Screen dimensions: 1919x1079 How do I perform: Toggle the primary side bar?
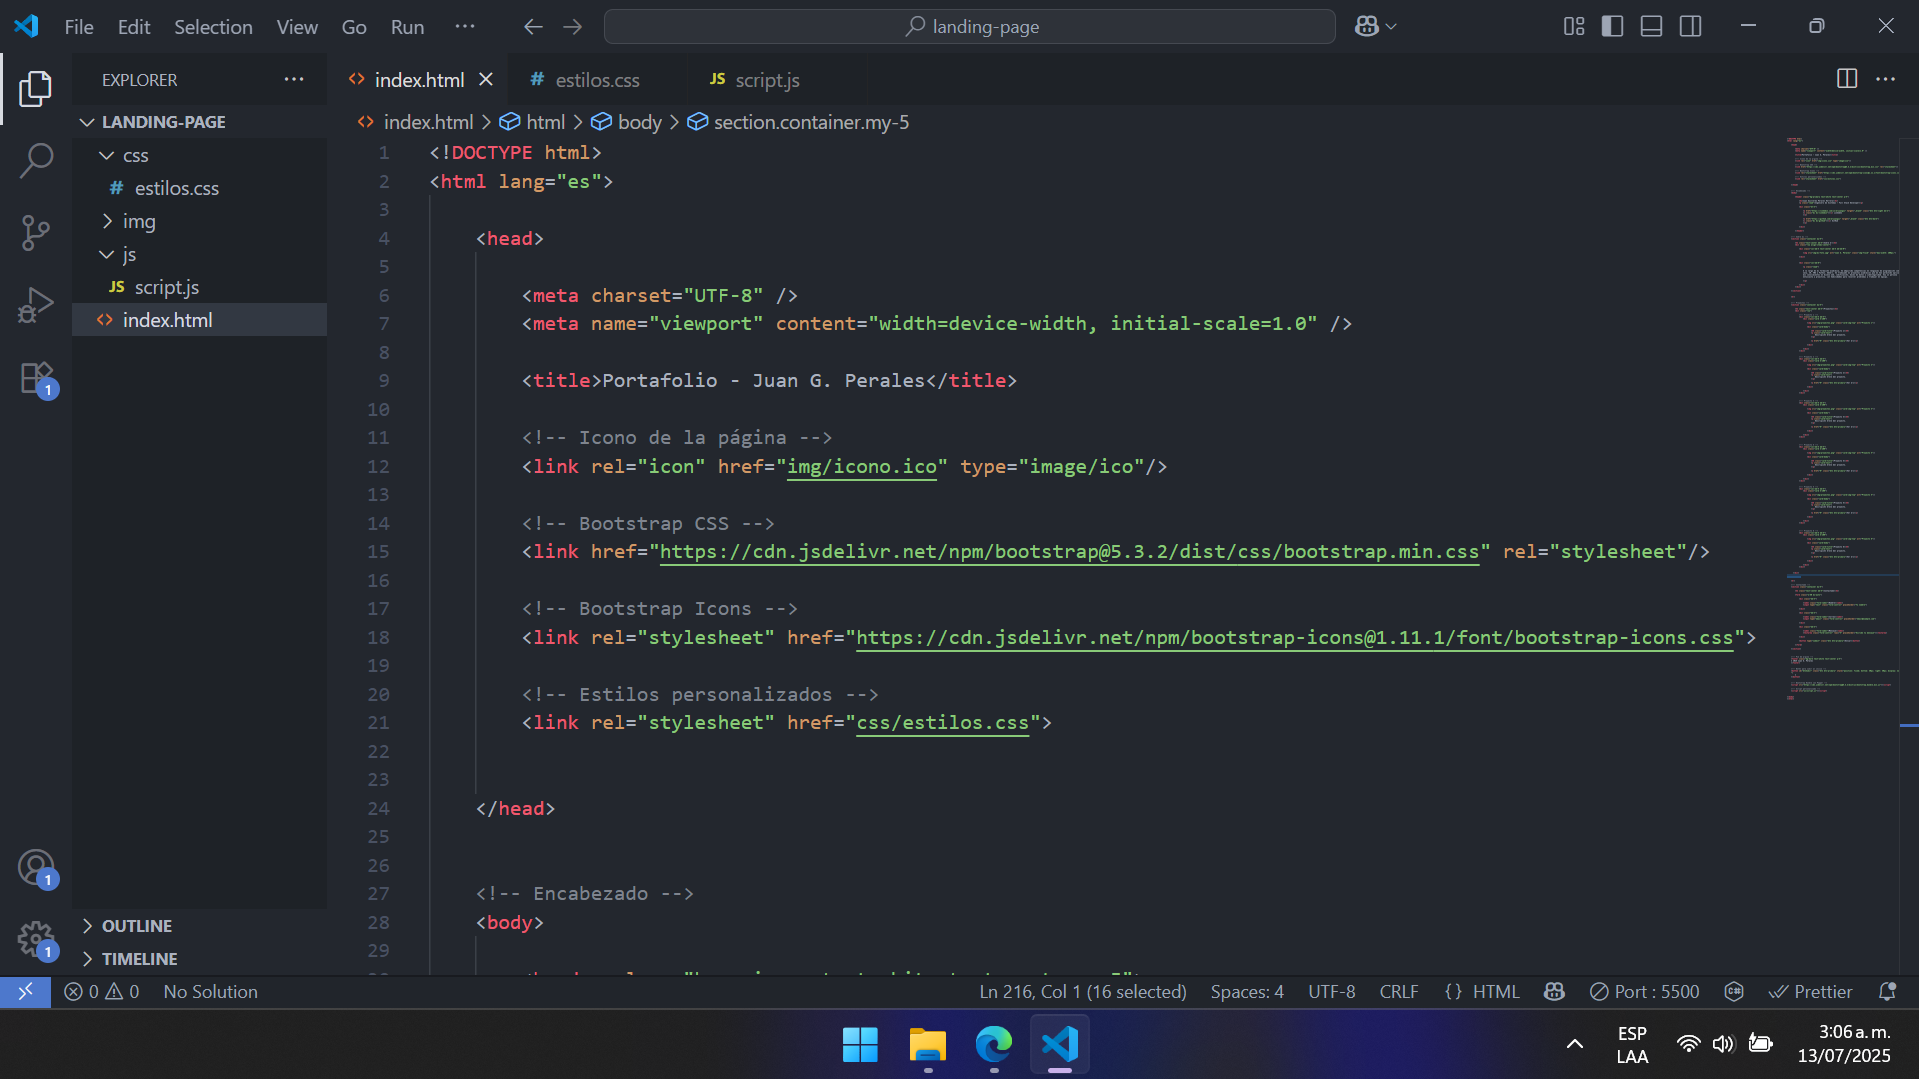tap(1612, 27)
